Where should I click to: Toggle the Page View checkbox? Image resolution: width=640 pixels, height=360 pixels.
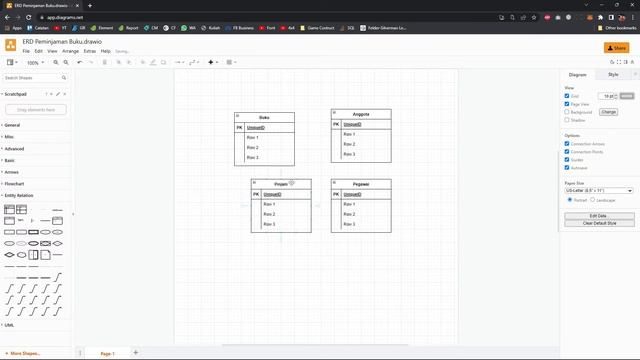(567, 104)
